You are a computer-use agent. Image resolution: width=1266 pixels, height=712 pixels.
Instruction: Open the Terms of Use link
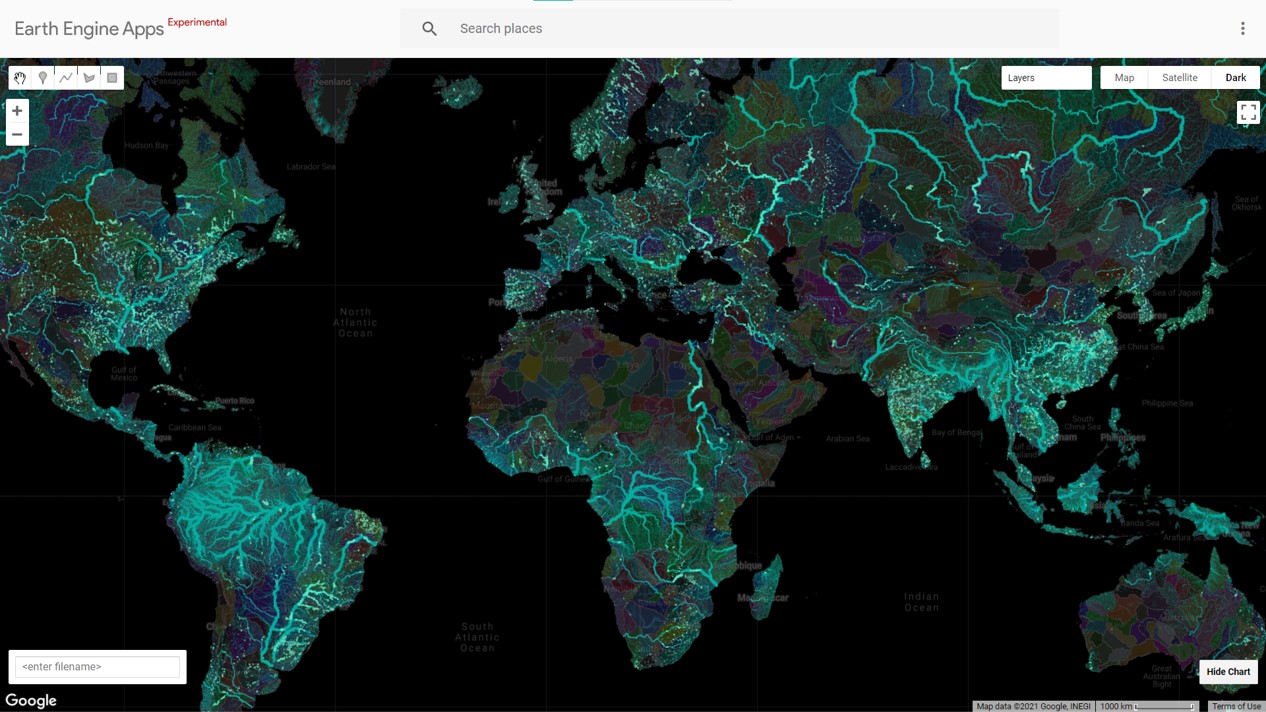point(1237,706)
